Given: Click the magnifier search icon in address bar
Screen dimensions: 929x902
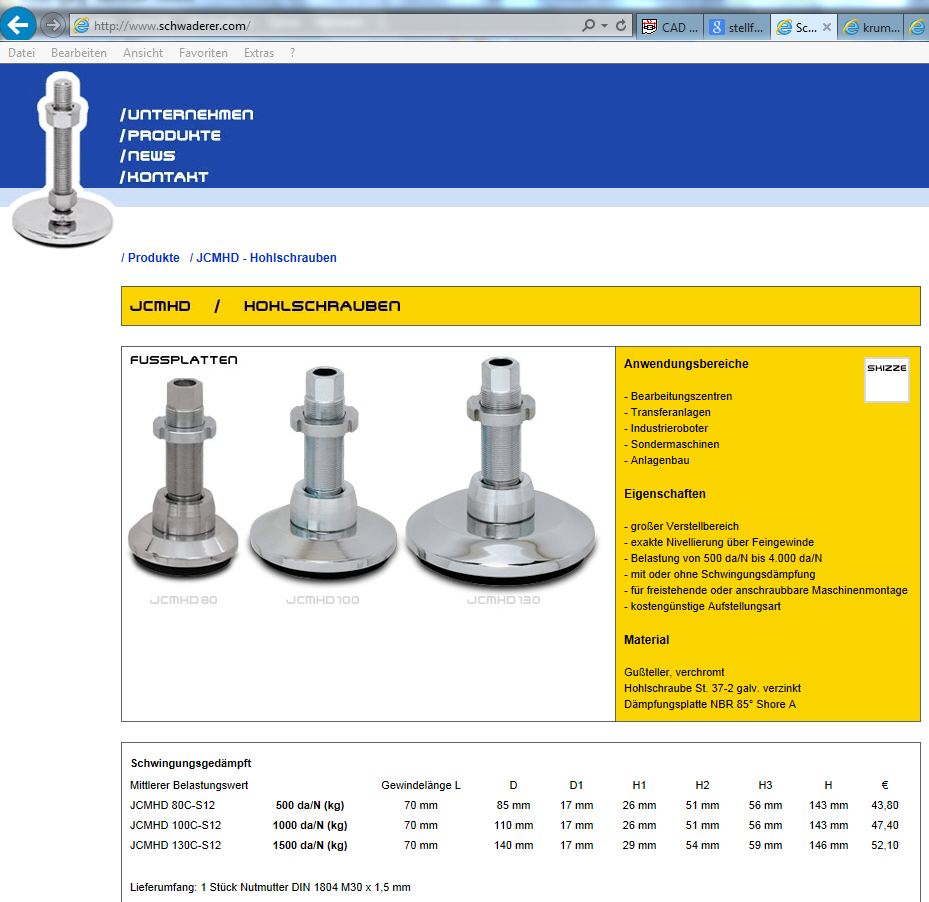Looking at the screenshot, I should (x=588, y=25).
